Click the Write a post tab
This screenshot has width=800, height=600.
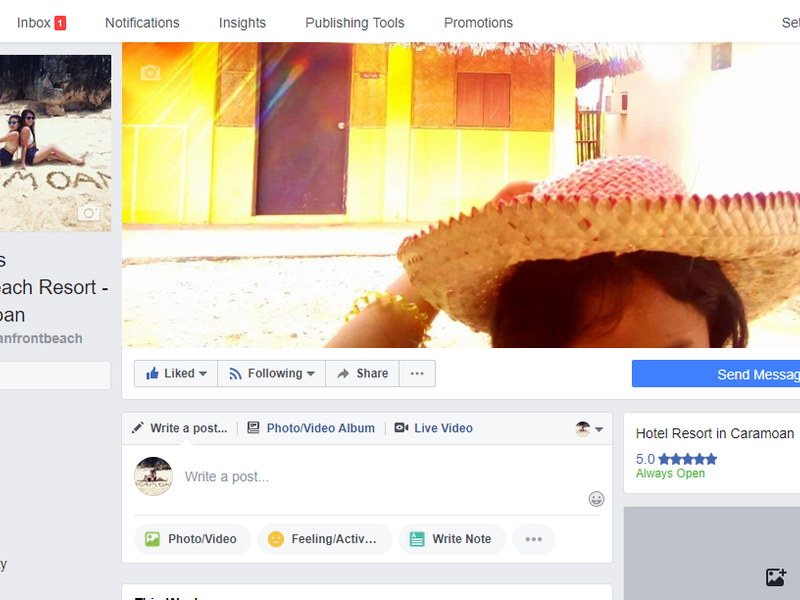tap(180, 428)
